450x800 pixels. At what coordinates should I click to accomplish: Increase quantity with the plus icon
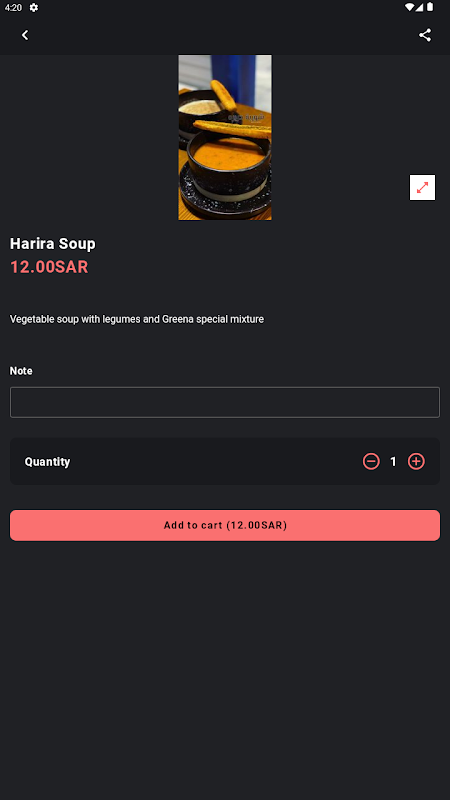tap(416, 462)
